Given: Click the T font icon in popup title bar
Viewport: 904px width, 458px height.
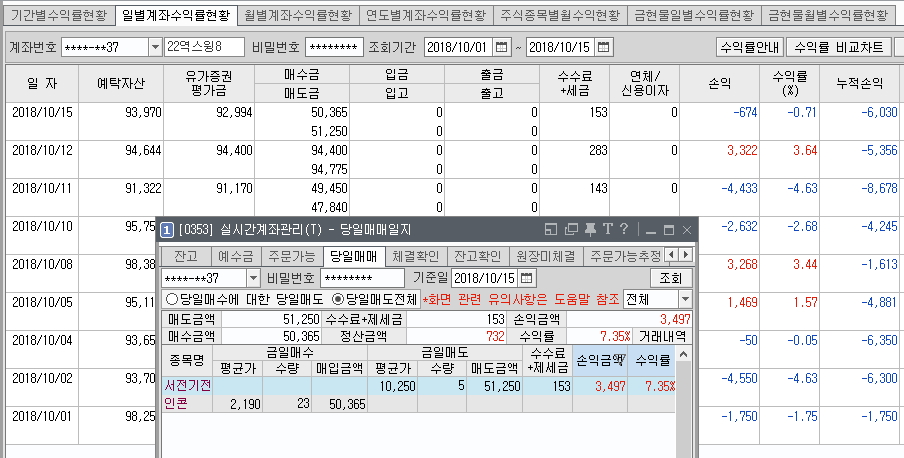Looking at the screenshot, I should coord(608,230).
